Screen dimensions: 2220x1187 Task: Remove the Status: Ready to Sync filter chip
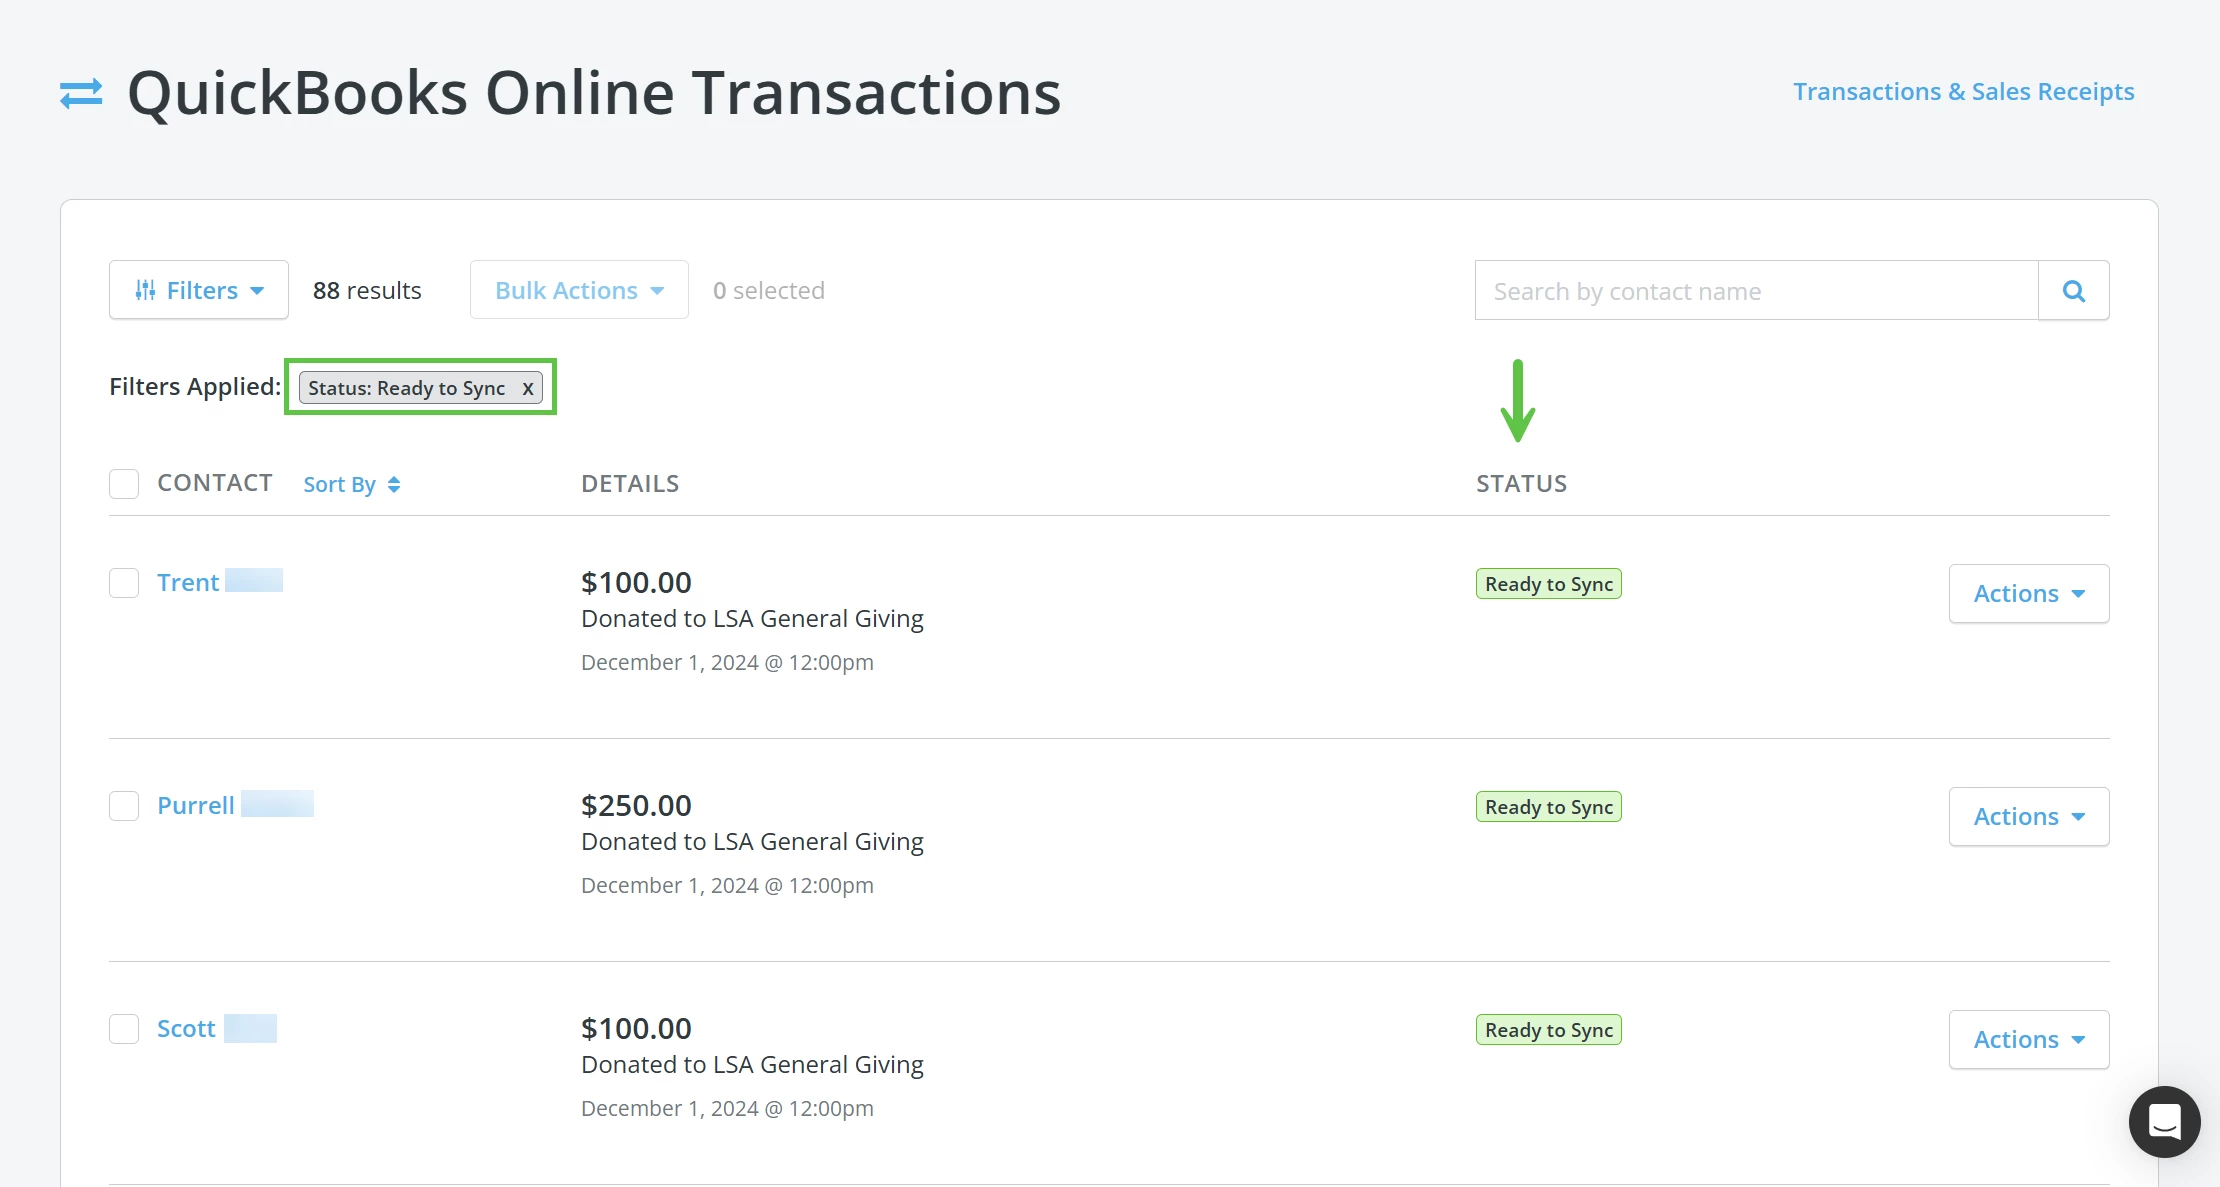click(528, 388)
